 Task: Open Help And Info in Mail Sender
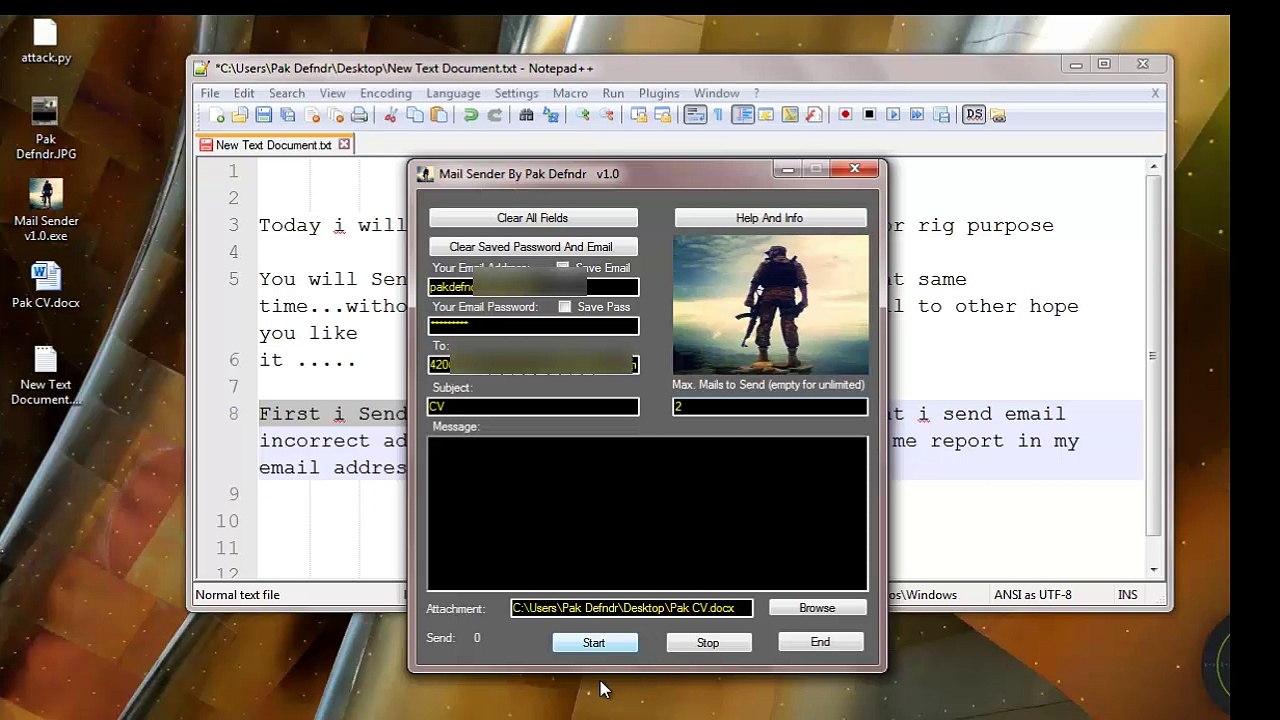coord(770,218)
